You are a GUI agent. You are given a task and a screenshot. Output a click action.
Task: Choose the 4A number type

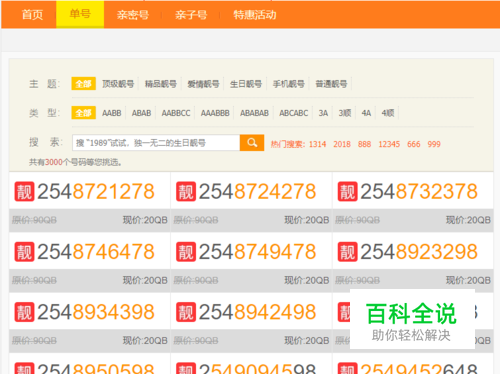pyautogui.click(x=366, y=113)
